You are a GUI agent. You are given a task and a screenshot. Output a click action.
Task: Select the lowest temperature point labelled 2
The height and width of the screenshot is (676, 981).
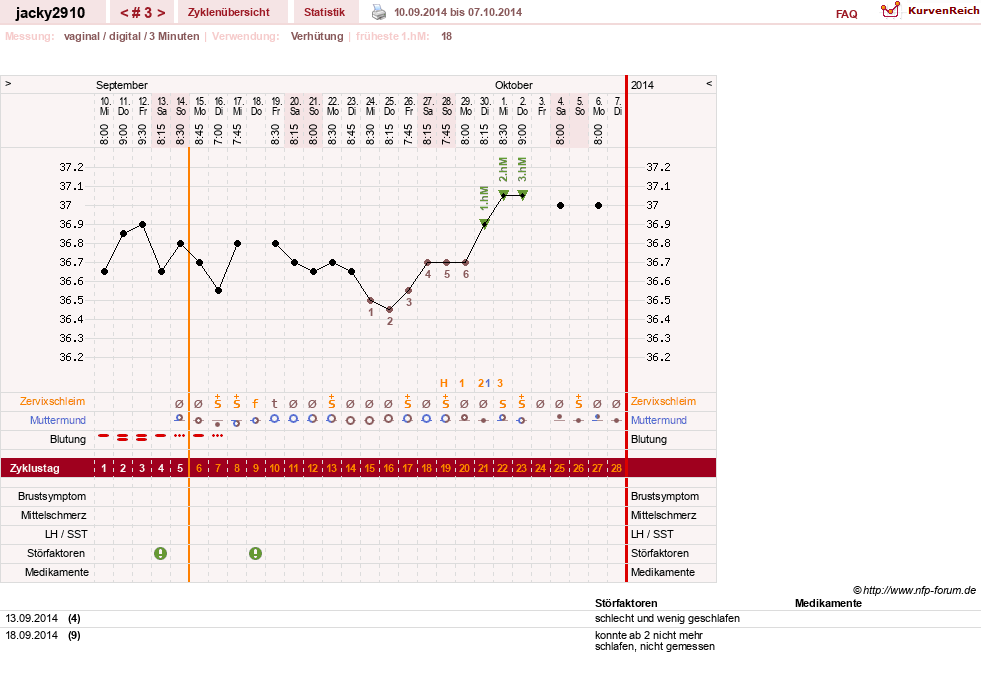[389, 309]
